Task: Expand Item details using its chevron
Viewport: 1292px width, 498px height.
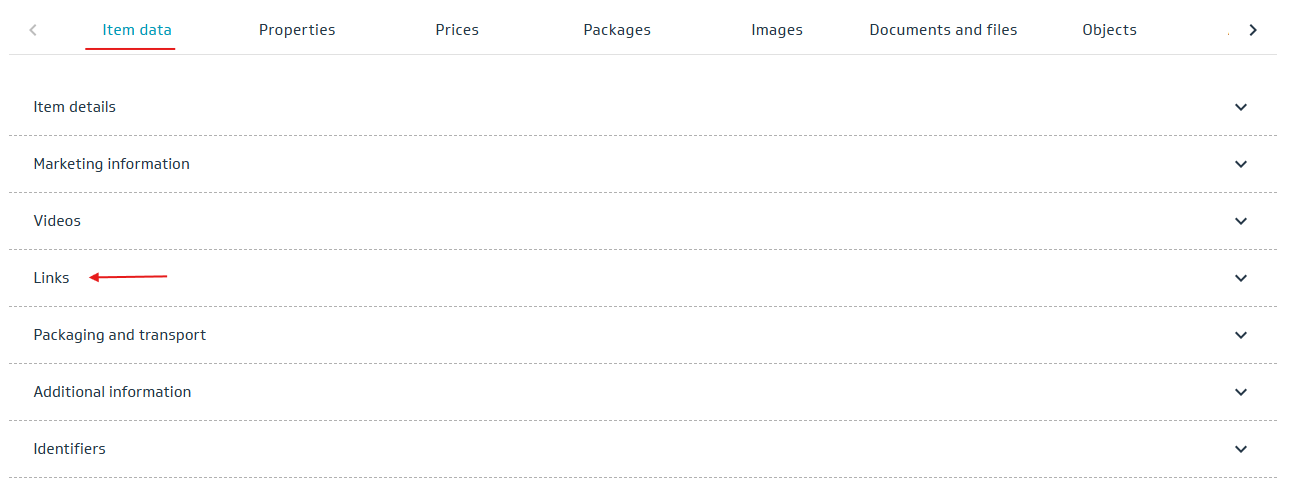Action: pyautogui.click(x=1241, y=107)
